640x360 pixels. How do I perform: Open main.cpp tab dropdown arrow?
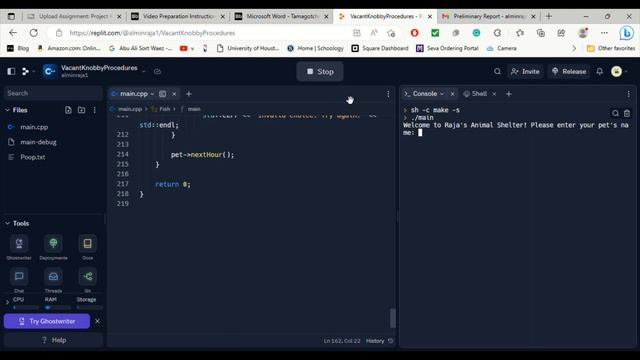pyautogui.click(x=152, y=94)
